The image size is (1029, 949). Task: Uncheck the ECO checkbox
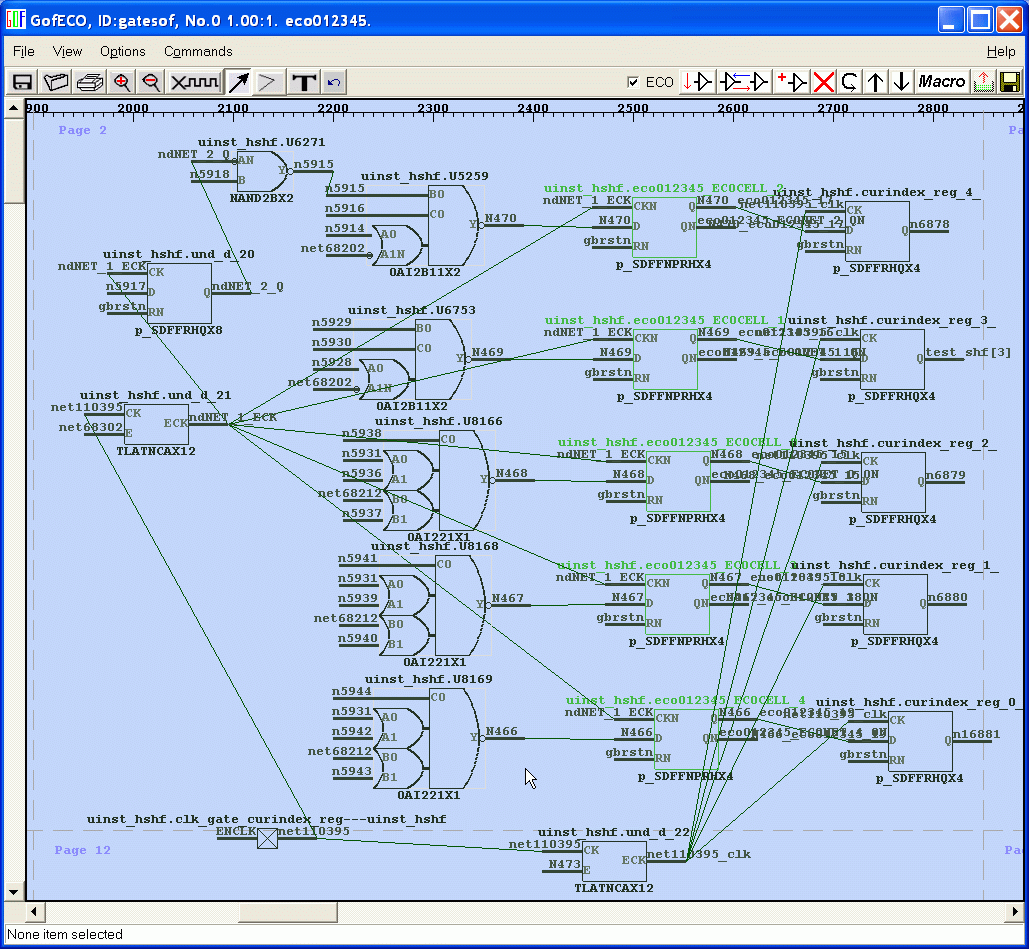pos(632,82)
